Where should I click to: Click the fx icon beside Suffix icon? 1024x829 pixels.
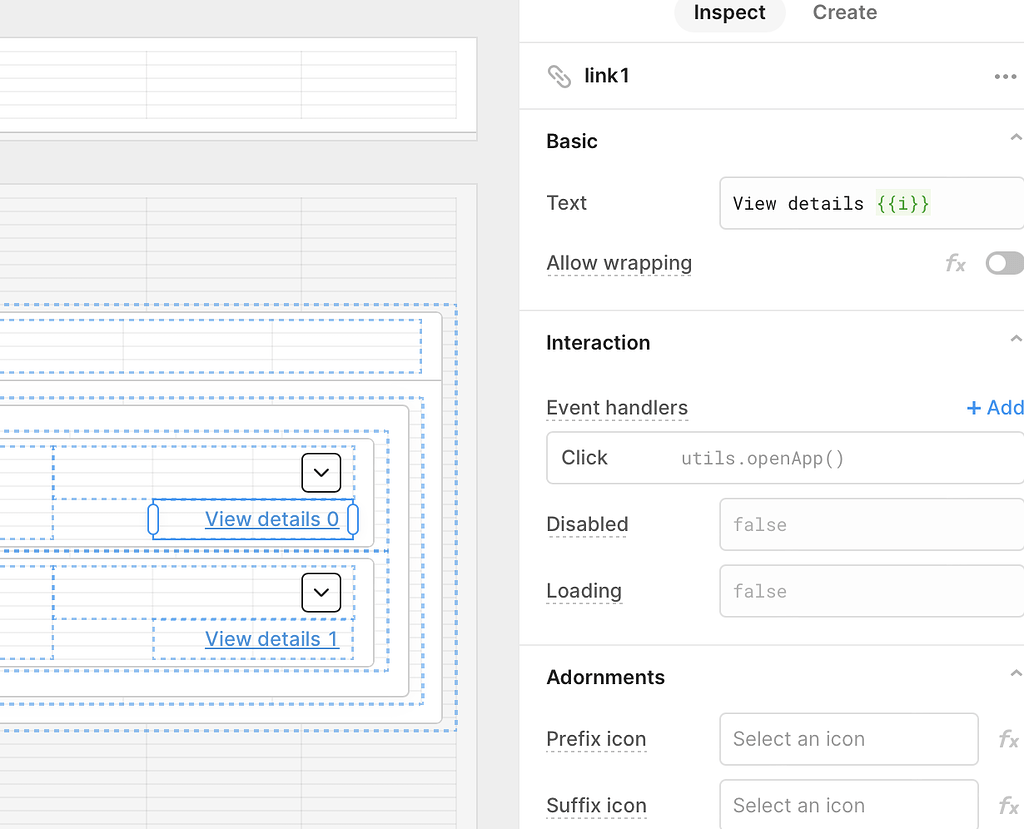[1007, 805]
